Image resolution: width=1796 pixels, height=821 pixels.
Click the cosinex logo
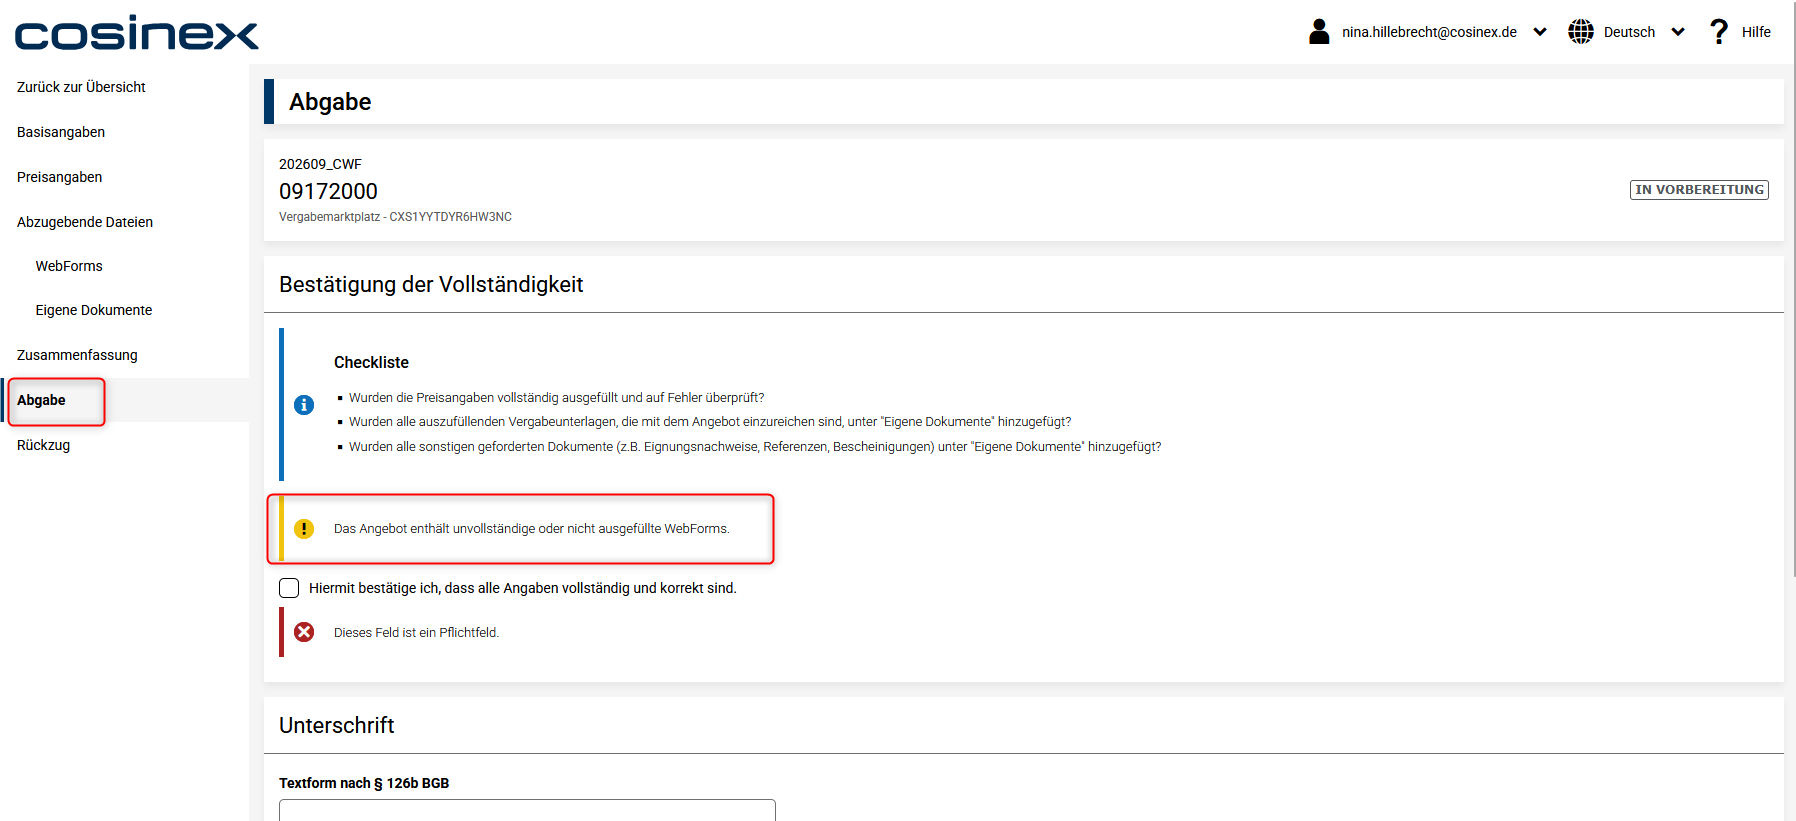pyautogui.click(x=137, y=33)
